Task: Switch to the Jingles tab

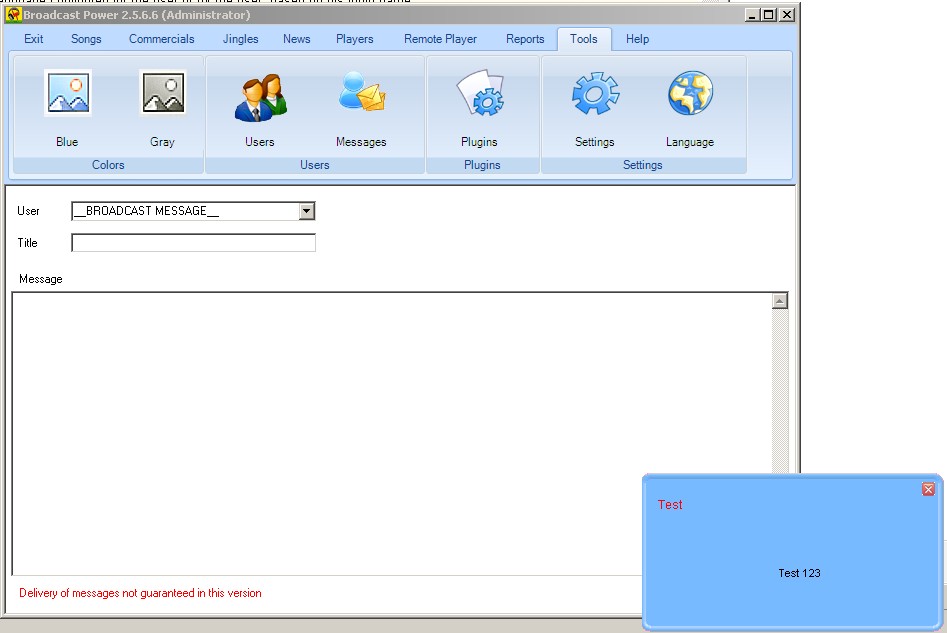Action: [x=240, y=39]
